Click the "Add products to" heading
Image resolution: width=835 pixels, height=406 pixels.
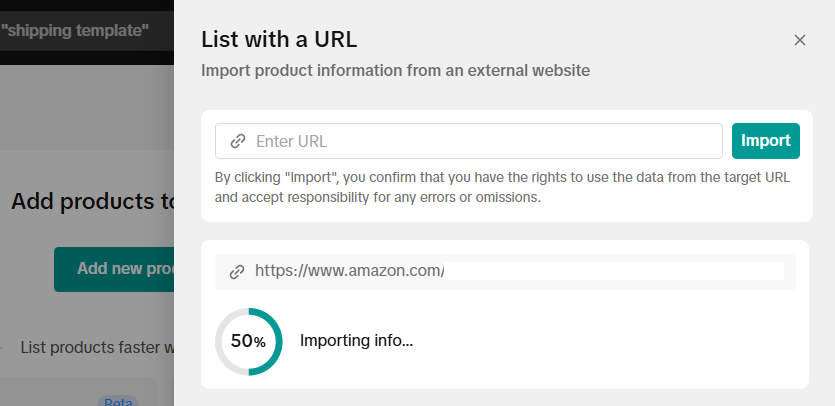pyautogui.click(x=92, y=201)
